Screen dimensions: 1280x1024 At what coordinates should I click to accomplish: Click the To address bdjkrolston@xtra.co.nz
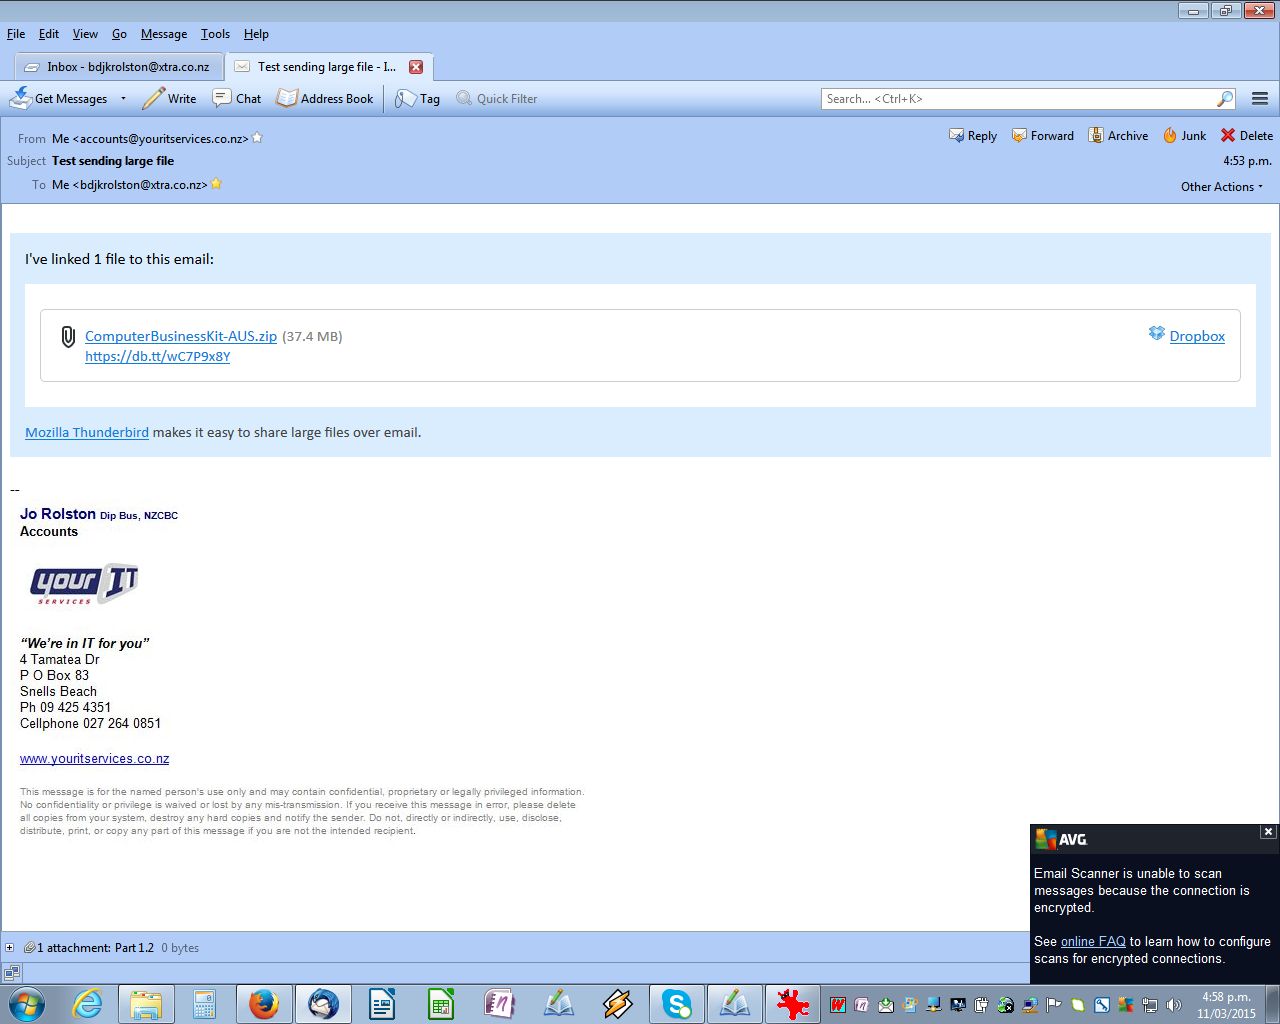click(x=130, y=185)
